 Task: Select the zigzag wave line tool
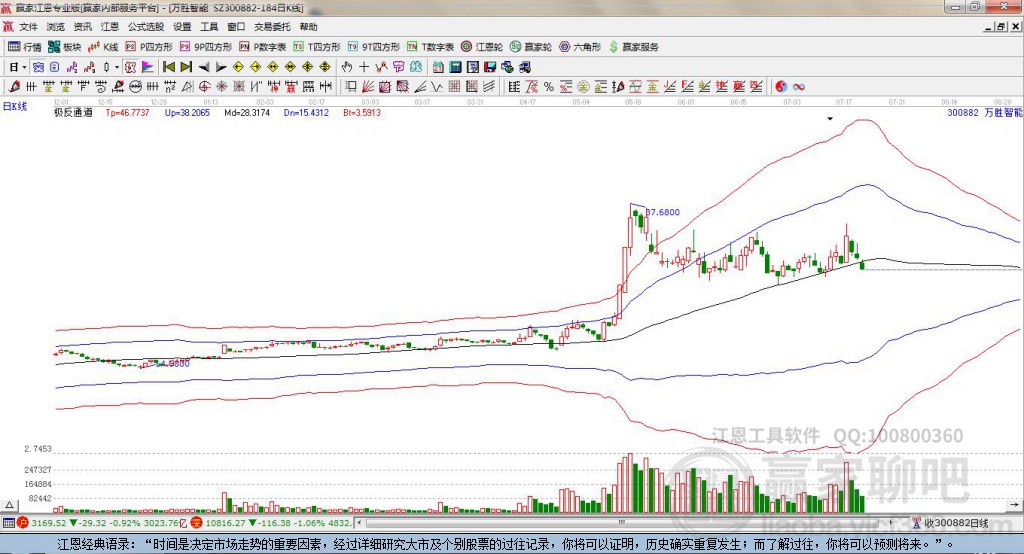436,86
